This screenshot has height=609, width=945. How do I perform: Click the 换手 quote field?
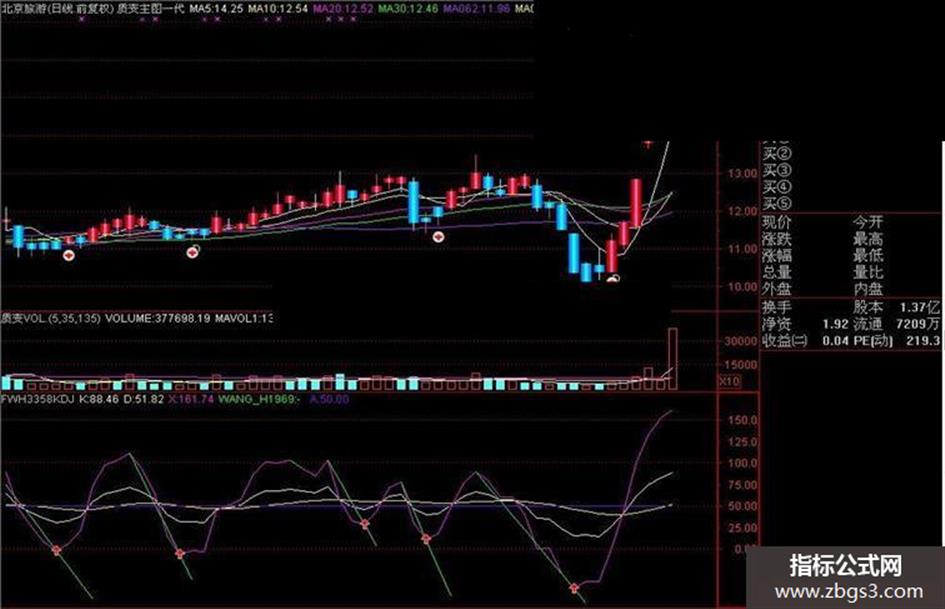point(777,307)
